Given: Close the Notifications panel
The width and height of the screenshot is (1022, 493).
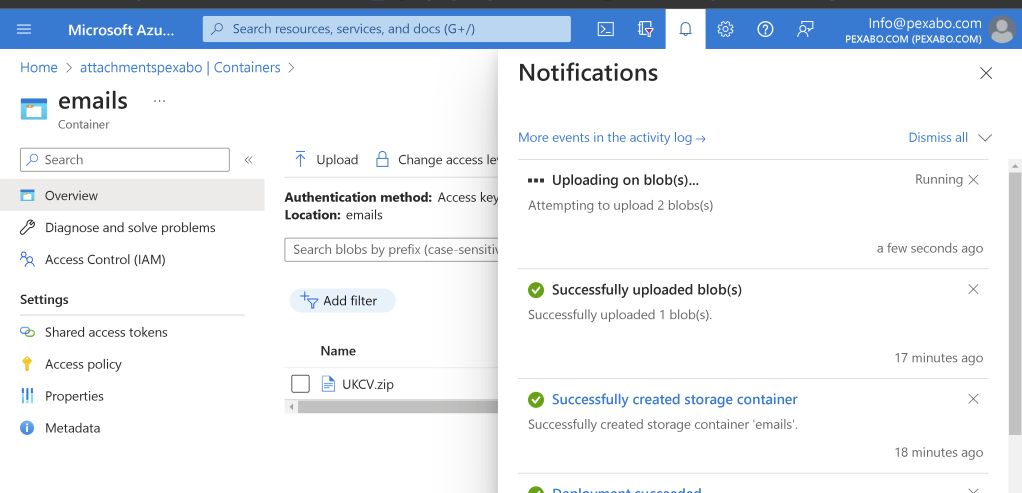Looking at the screenshot, I should [x=986, y=73].
